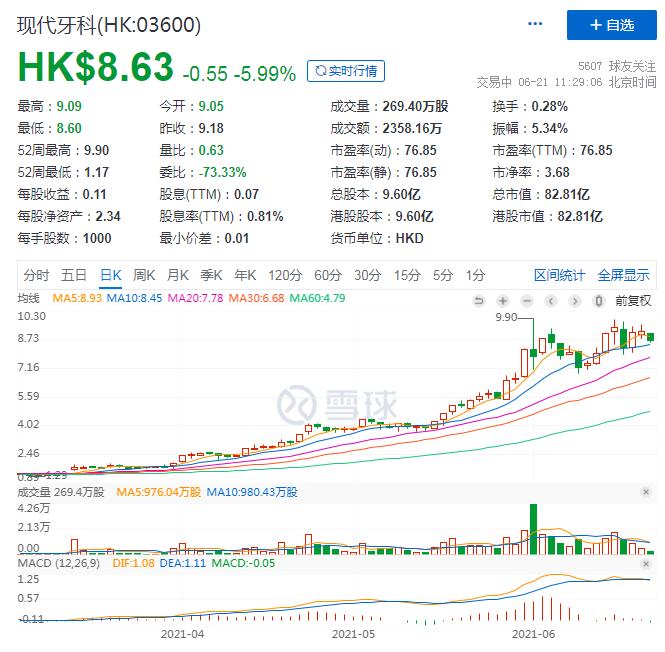Select the 周K weekly chart tab
Viewport: 665px width, 652px height.
[144, 275]
